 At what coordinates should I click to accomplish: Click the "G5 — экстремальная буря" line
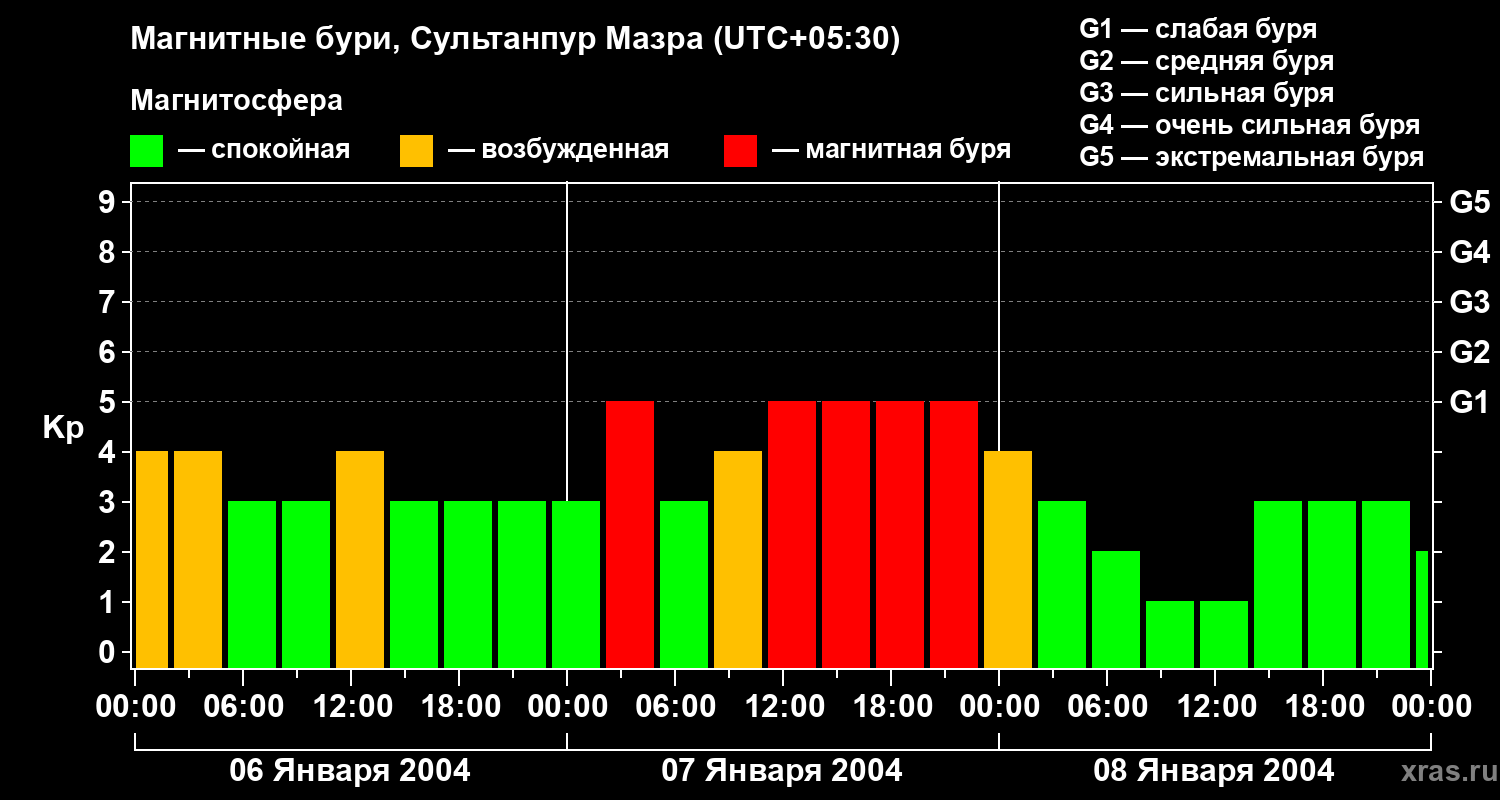(1252, 158)
